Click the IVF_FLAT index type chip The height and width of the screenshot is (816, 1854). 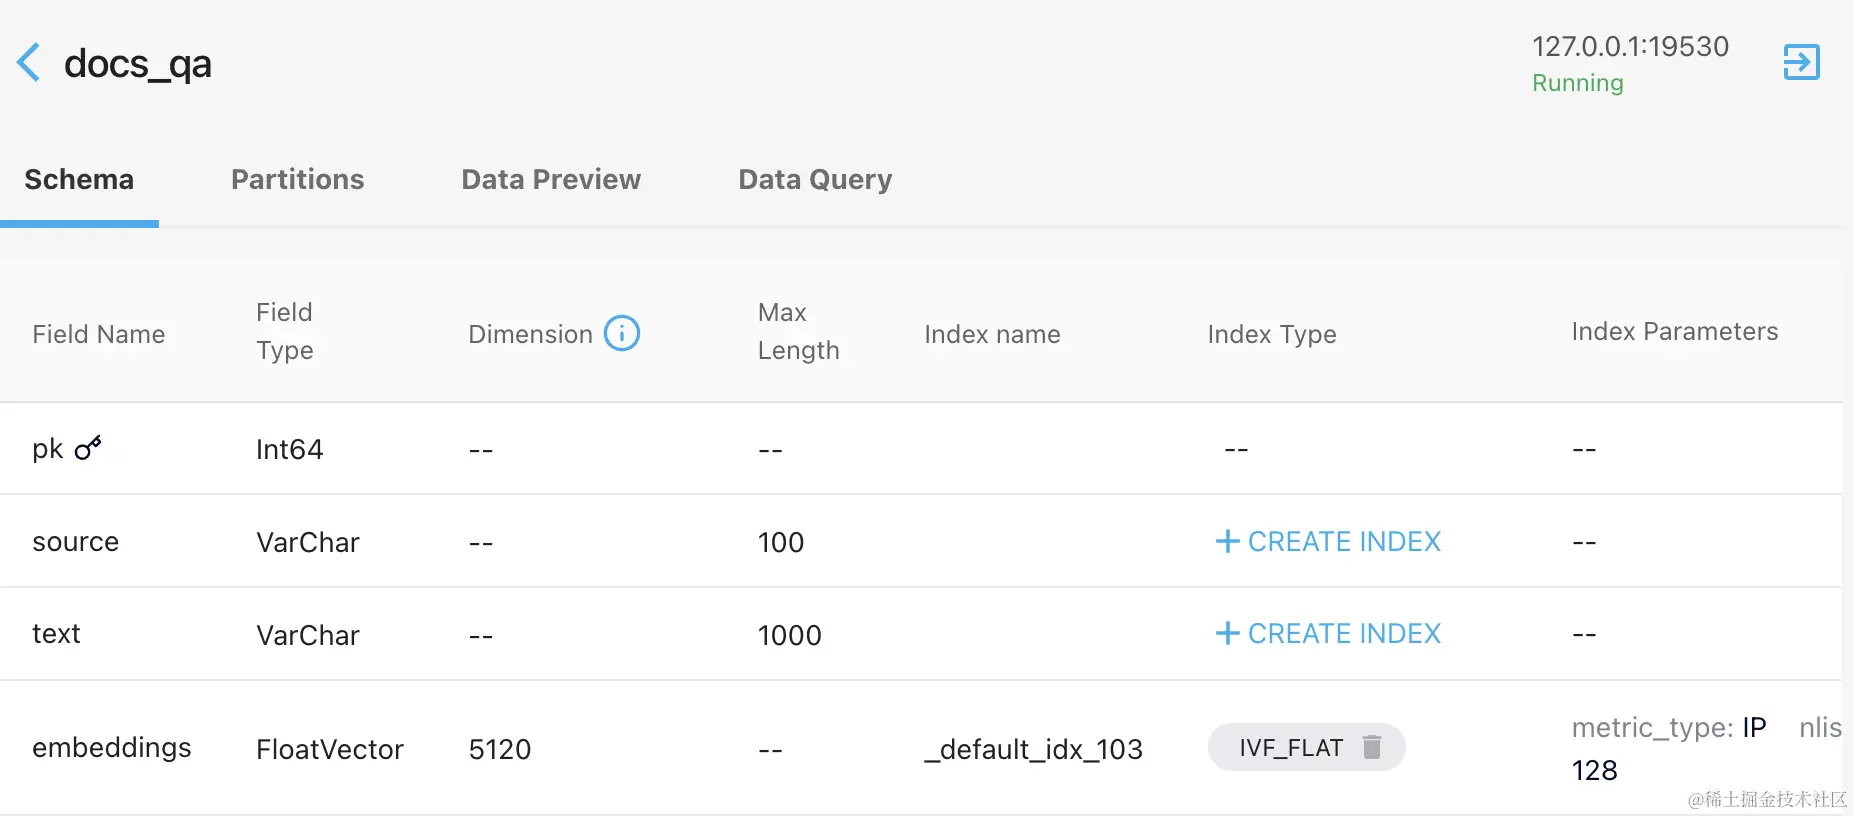pyautogui.click(x=1306, y=747)
